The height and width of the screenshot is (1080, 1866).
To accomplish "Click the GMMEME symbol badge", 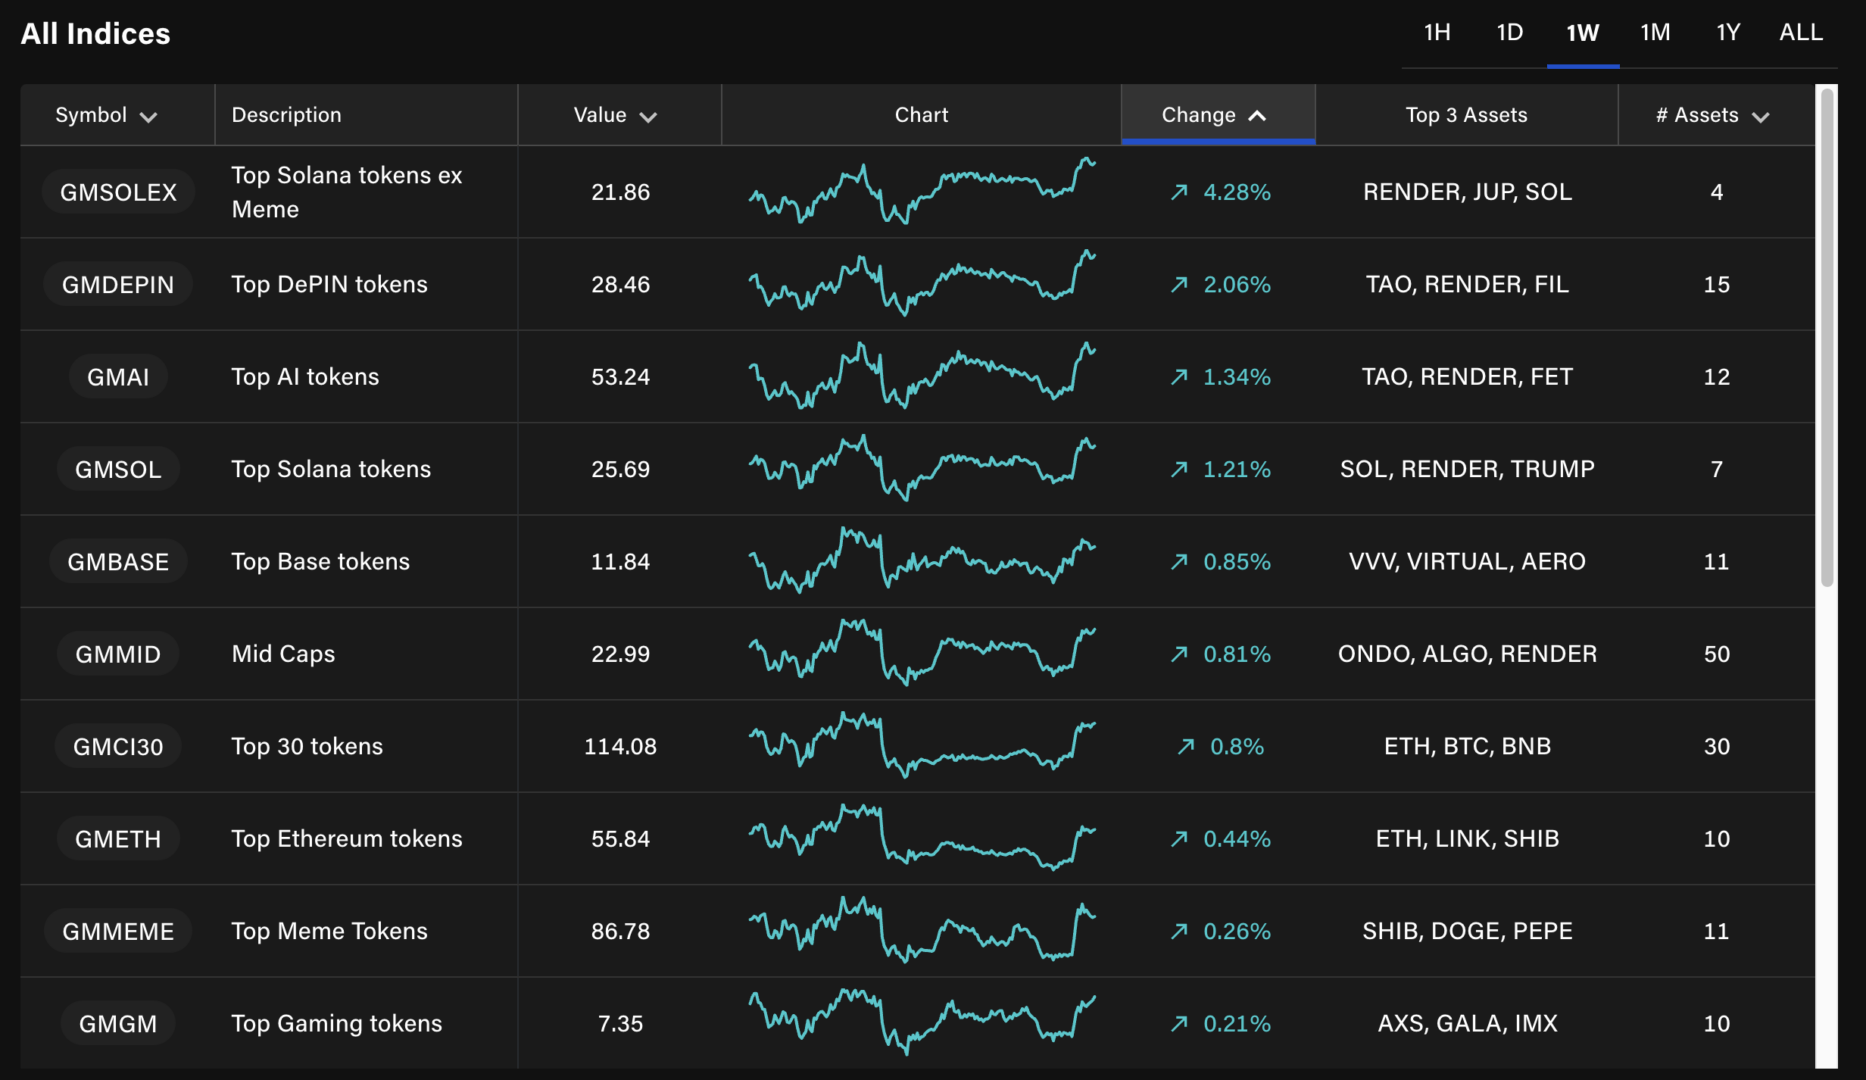I will point(118,932).
